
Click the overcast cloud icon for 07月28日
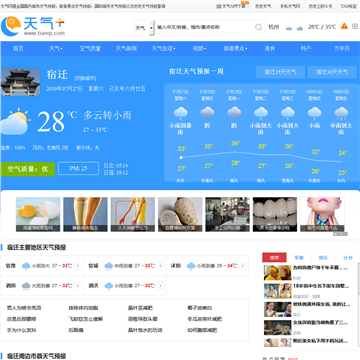point(207,112)
